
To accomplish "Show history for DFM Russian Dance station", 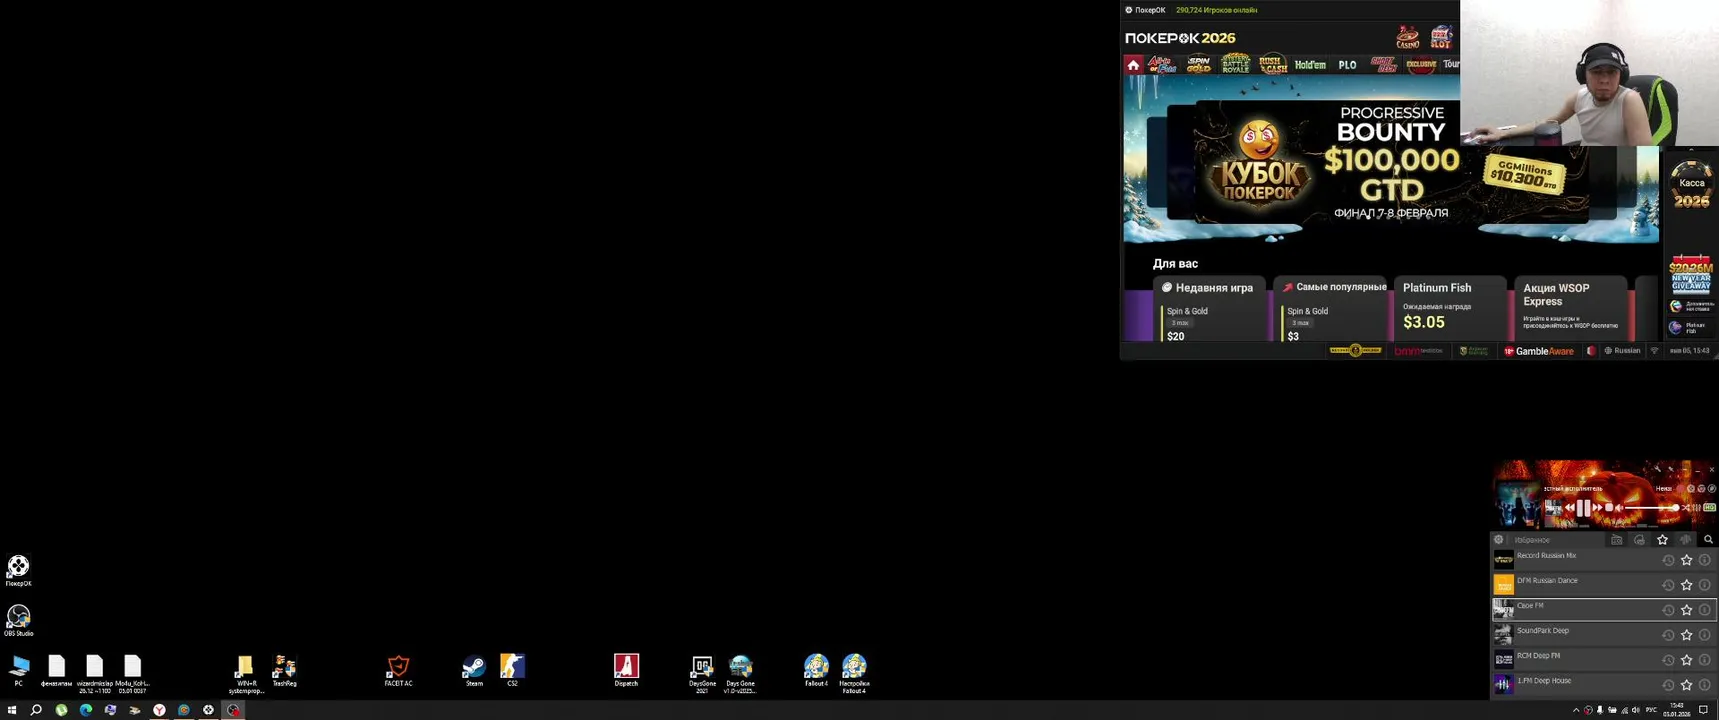I will coord(1668,585).
